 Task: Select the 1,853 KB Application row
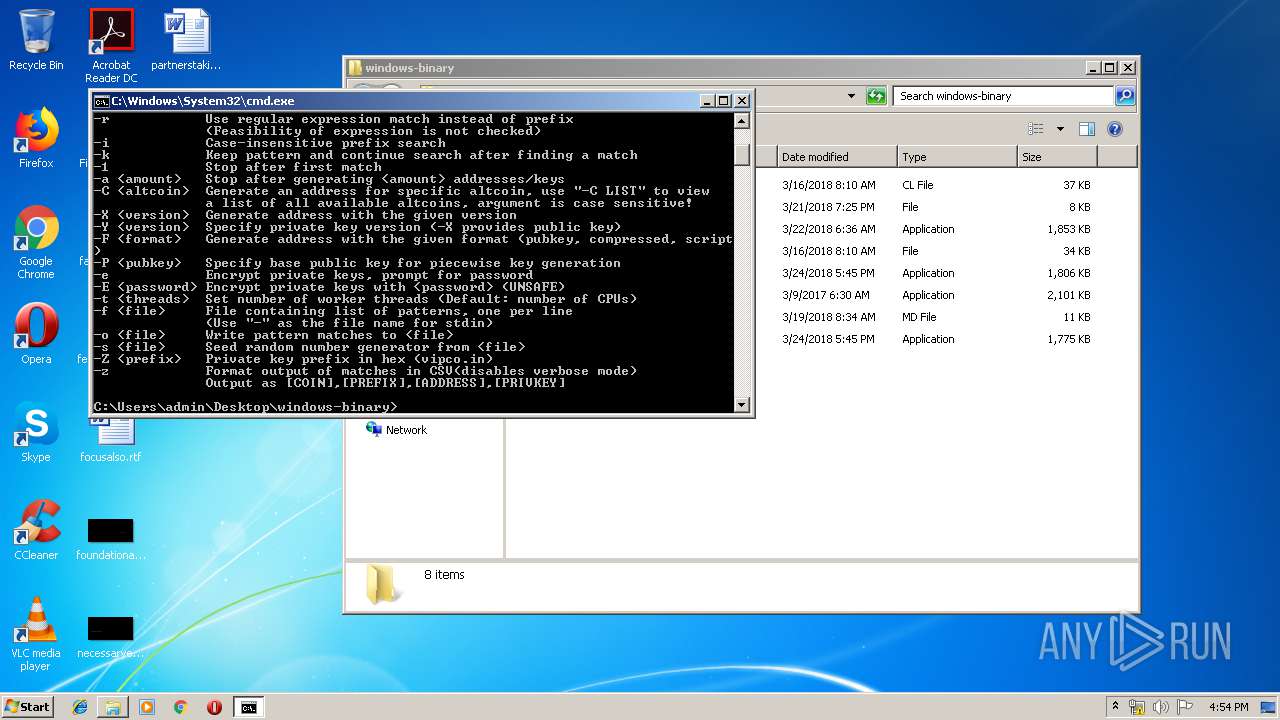click(x=820, y=229)
